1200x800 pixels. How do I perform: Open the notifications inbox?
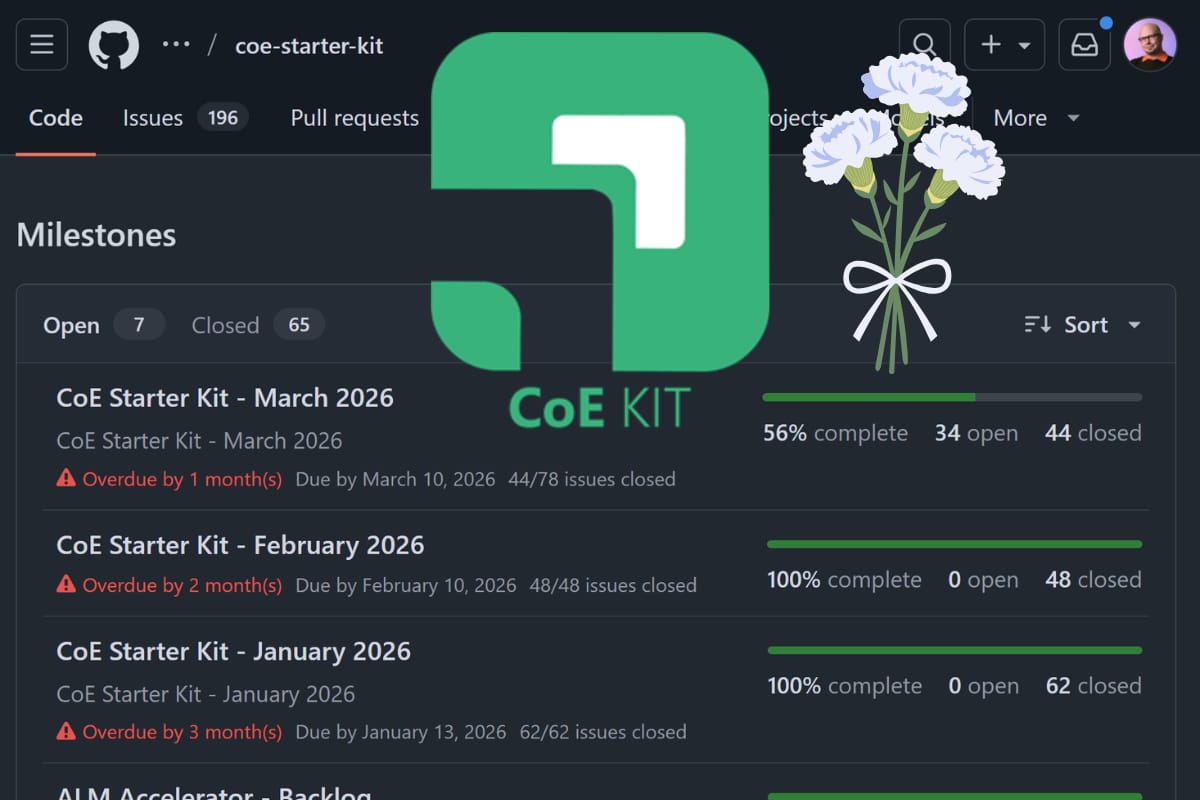tap(1085, 45)
